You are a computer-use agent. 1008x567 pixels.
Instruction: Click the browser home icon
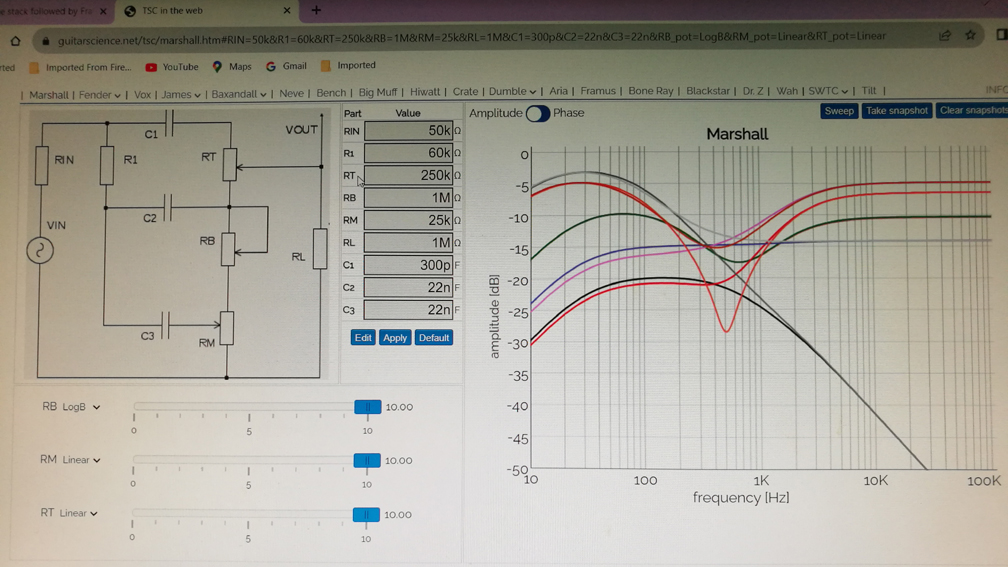point(15,41)
